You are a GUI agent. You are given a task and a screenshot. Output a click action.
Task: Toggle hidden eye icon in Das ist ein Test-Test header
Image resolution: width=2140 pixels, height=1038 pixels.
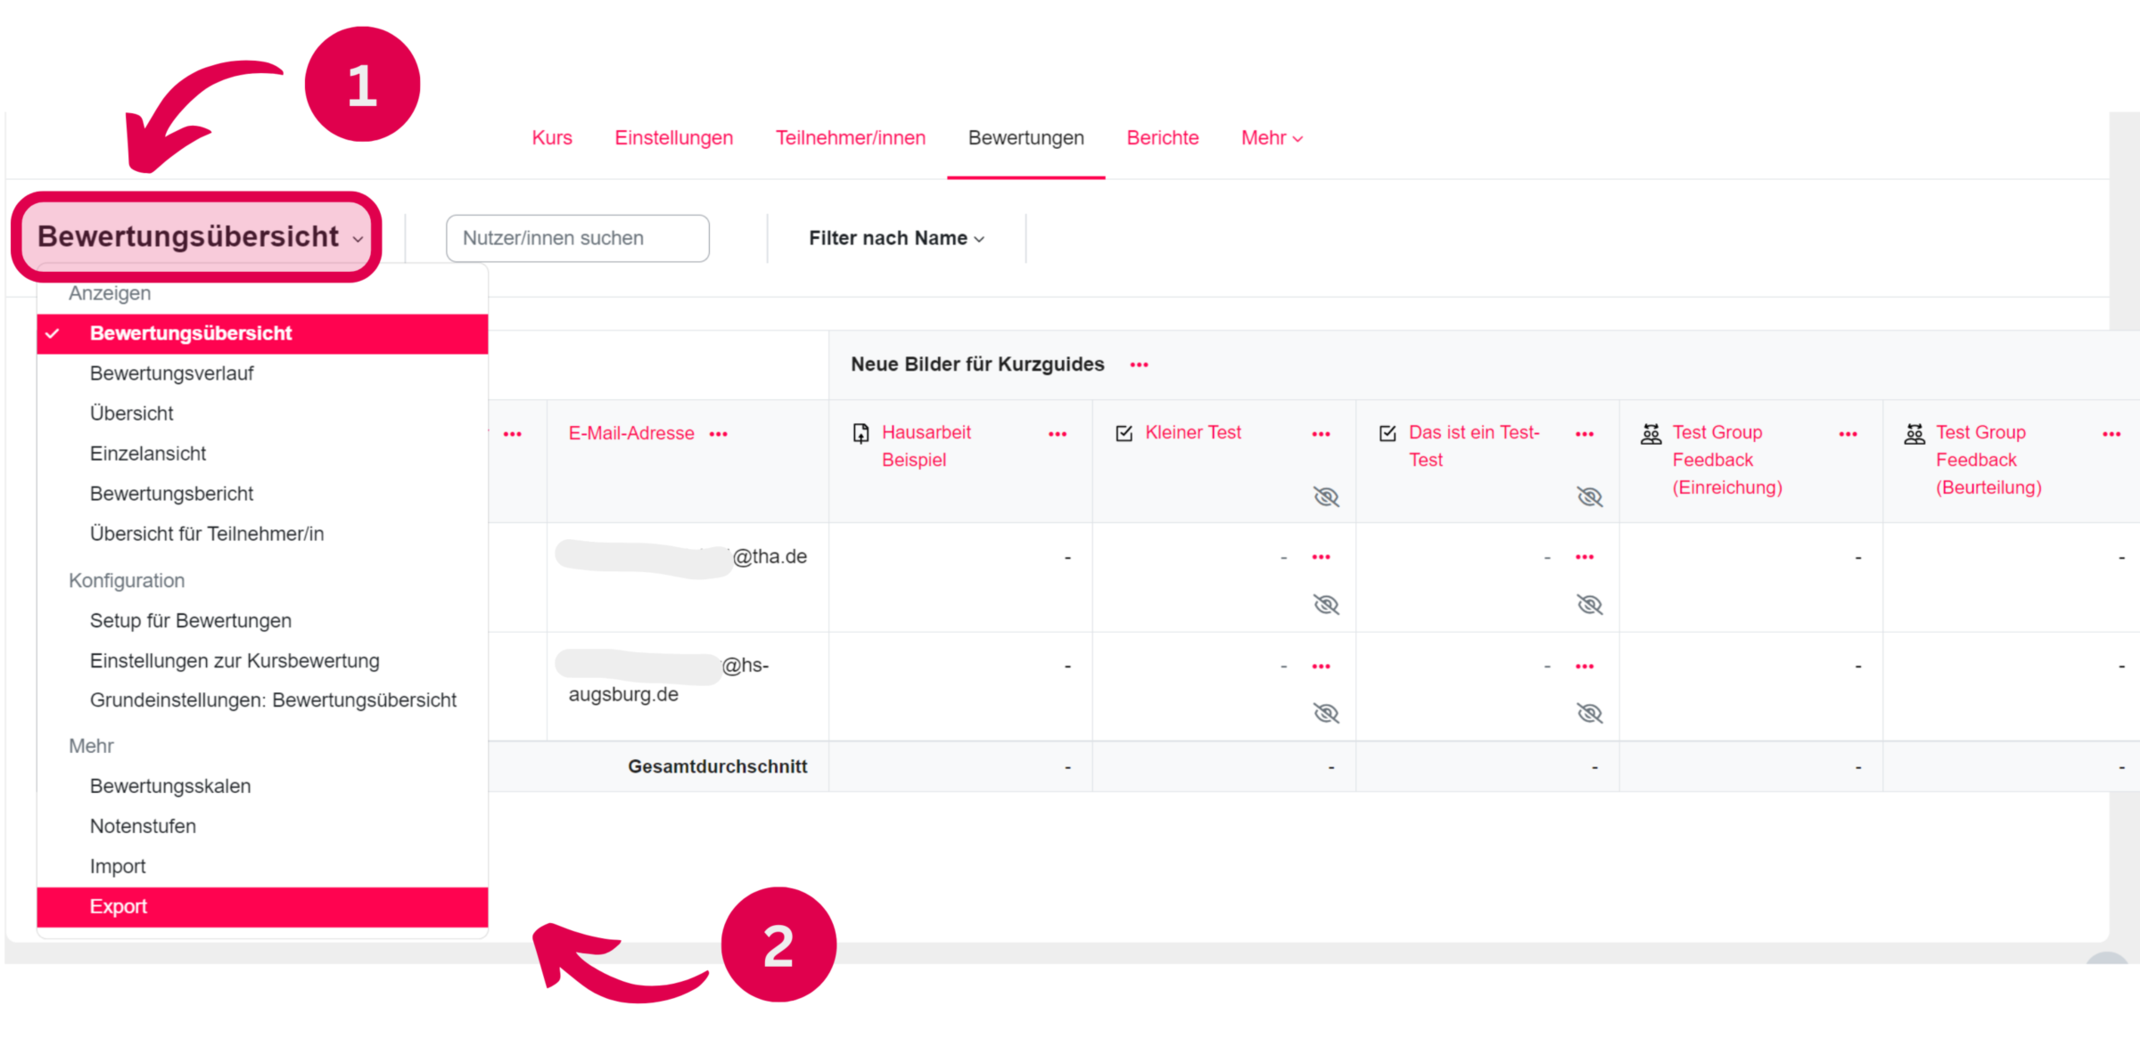pyautogui.click(x=1589, y=497)
